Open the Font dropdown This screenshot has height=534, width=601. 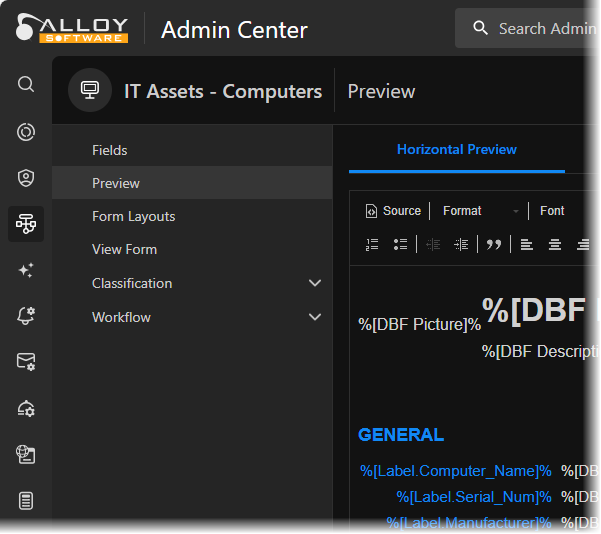pyautogui.click(x=553, y=211)
